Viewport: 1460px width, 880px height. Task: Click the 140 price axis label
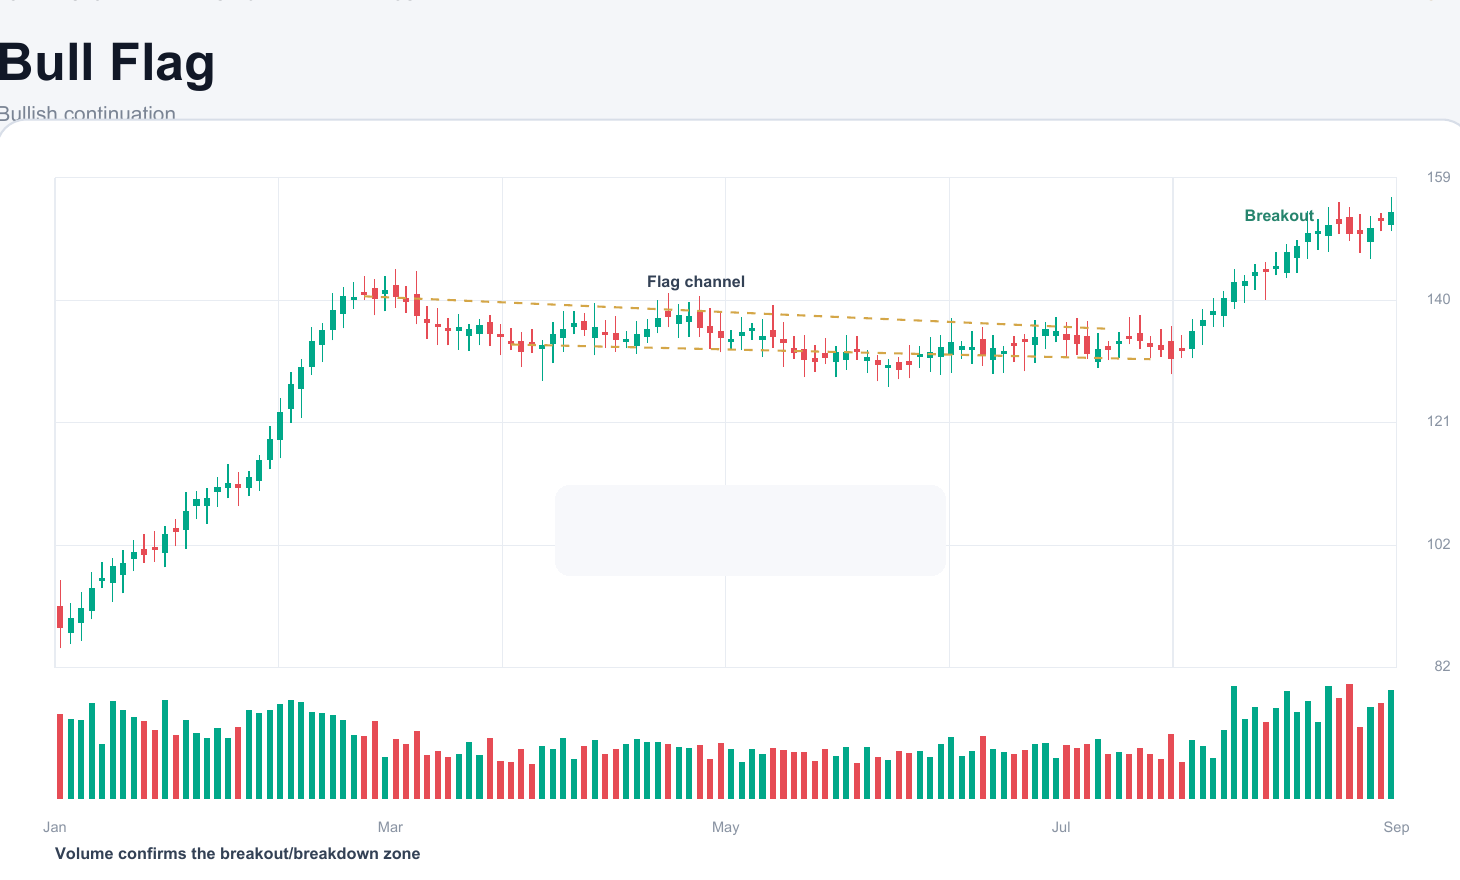tap(1438, 299)
